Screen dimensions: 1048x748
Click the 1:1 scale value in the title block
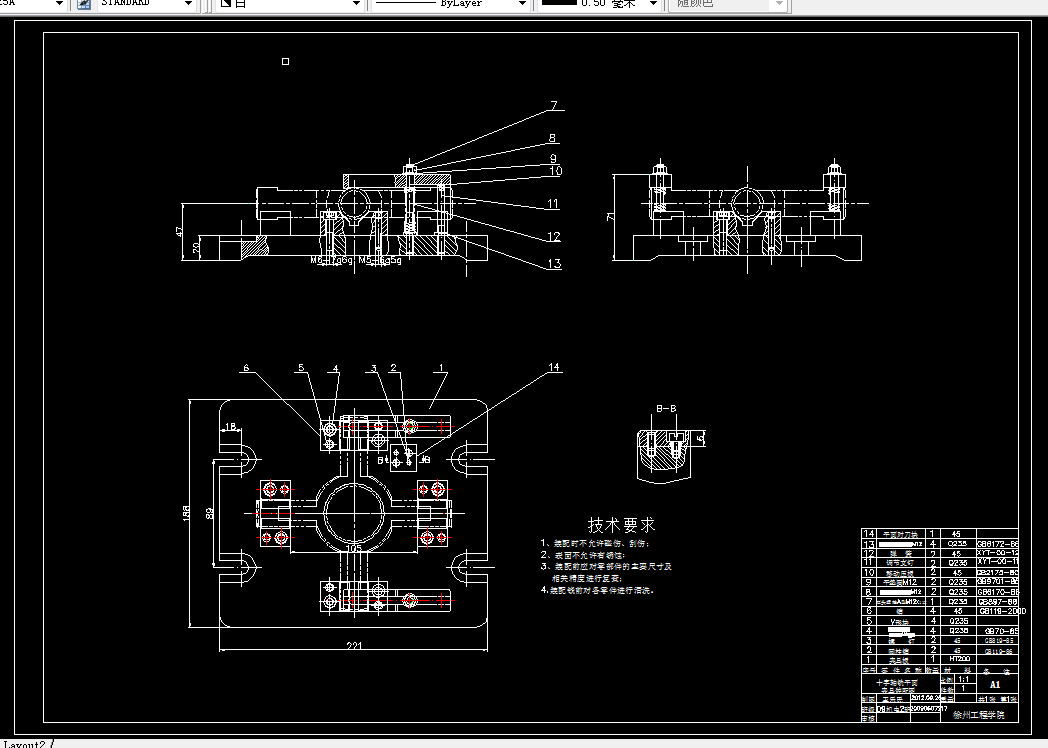click(x=964, y=679)
